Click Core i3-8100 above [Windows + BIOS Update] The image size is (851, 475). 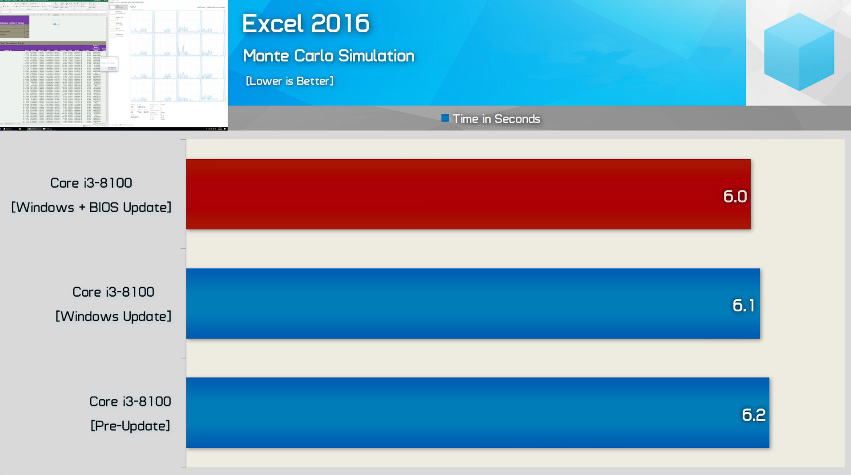click(x=91, y=183)
